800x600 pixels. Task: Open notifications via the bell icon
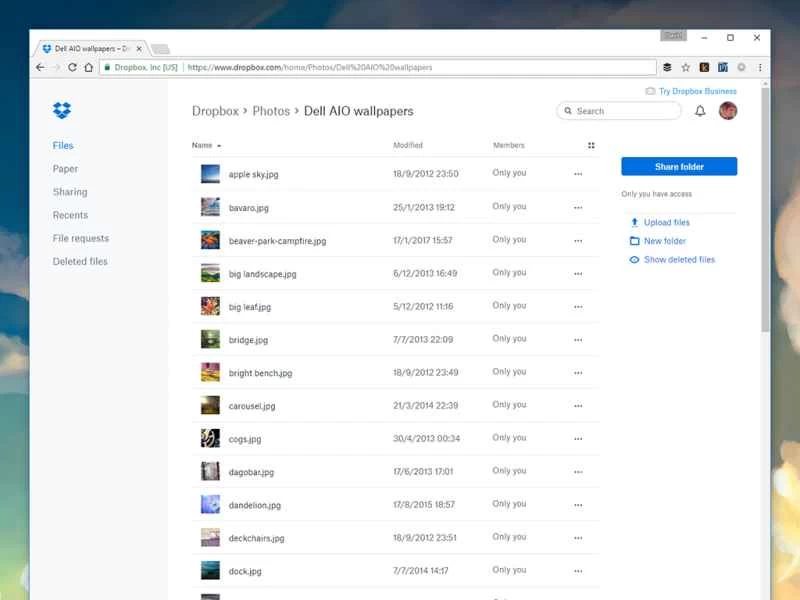tap(702, 111)
